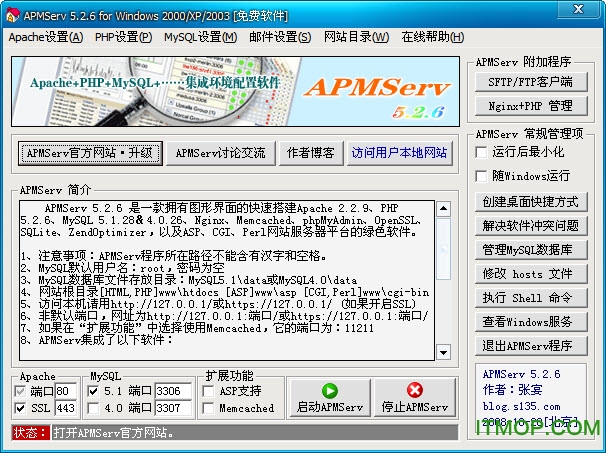
Task: Toggle the MySQL 5.1 checkbox
Action: pos(93,392)
